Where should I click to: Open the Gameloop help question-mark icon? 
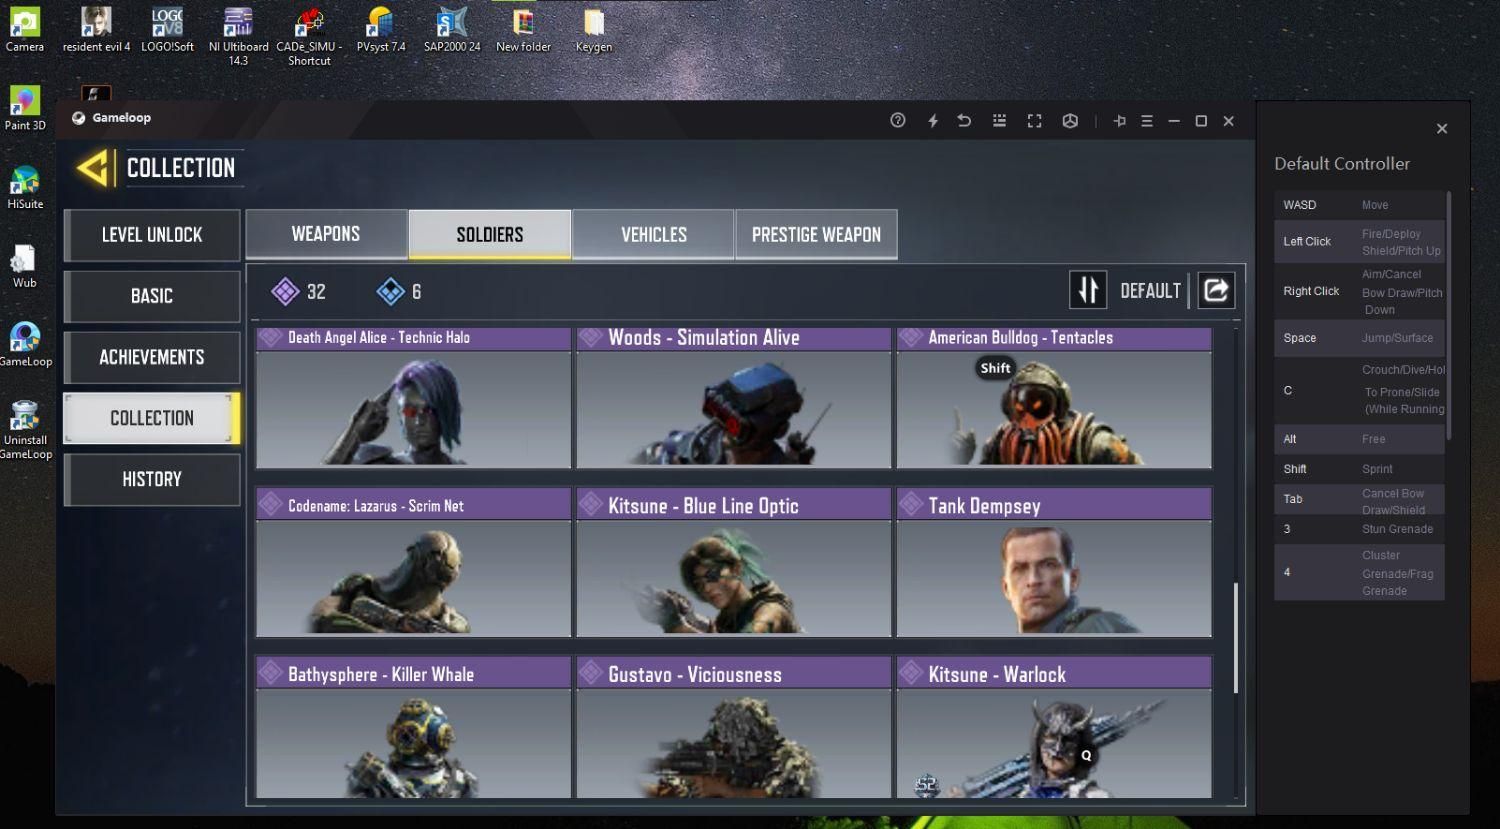898,120
